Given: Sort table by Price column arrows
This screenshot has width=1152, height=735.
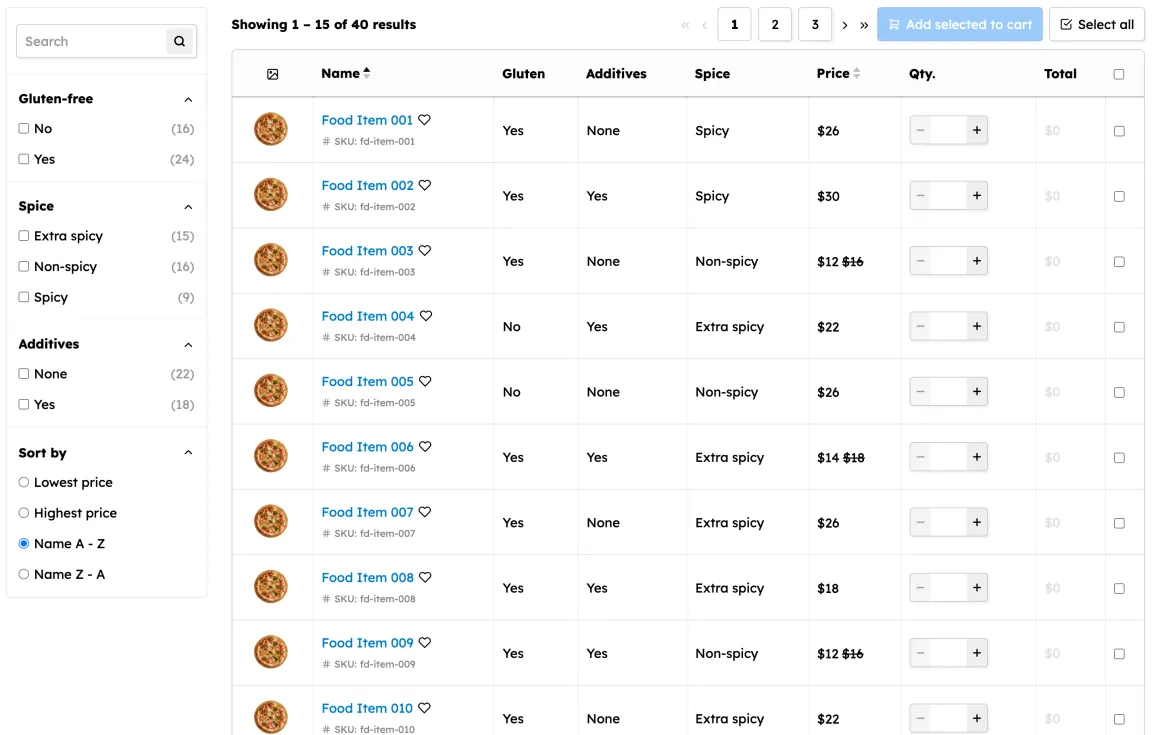Looking at the screenshot, I should coord(856,73).
